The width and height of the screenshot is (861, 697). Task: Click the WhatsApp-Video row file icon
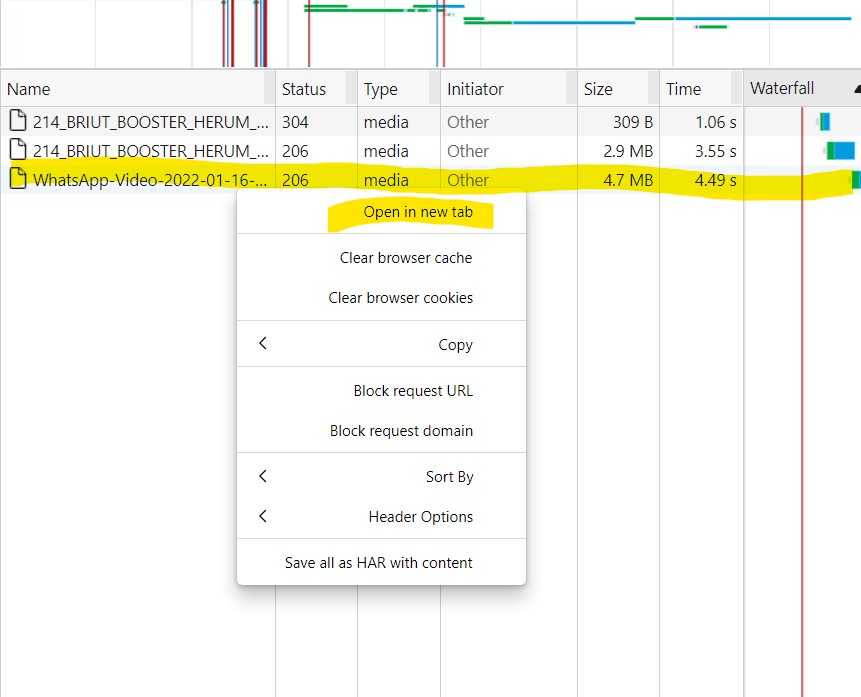point(18,179)
